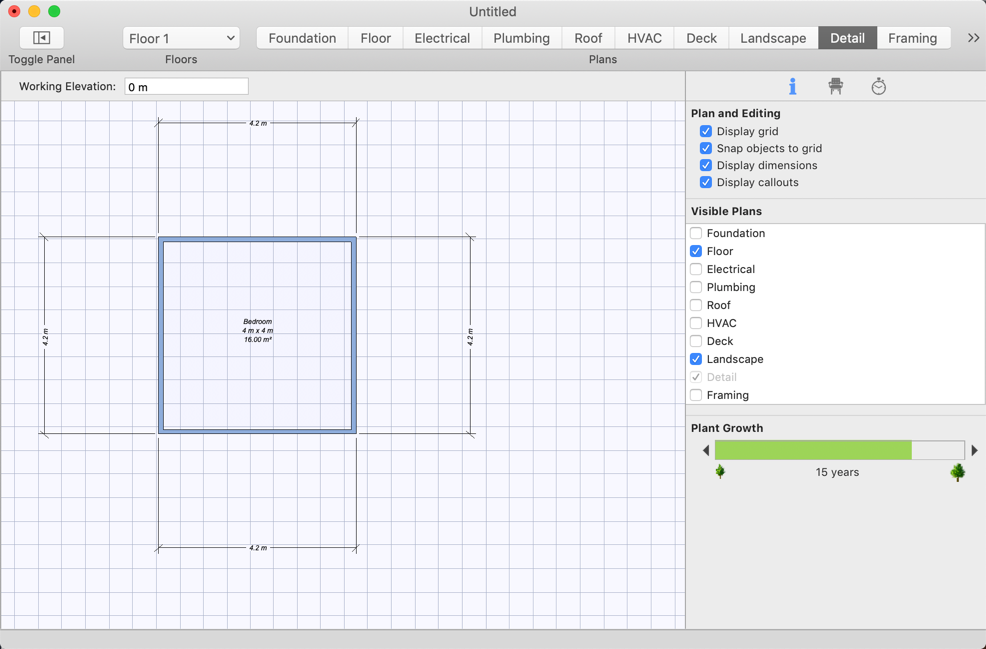Screen dimensions: 986x649
Task: Switch to the Electrical plan tab
Action: [442, 38]
